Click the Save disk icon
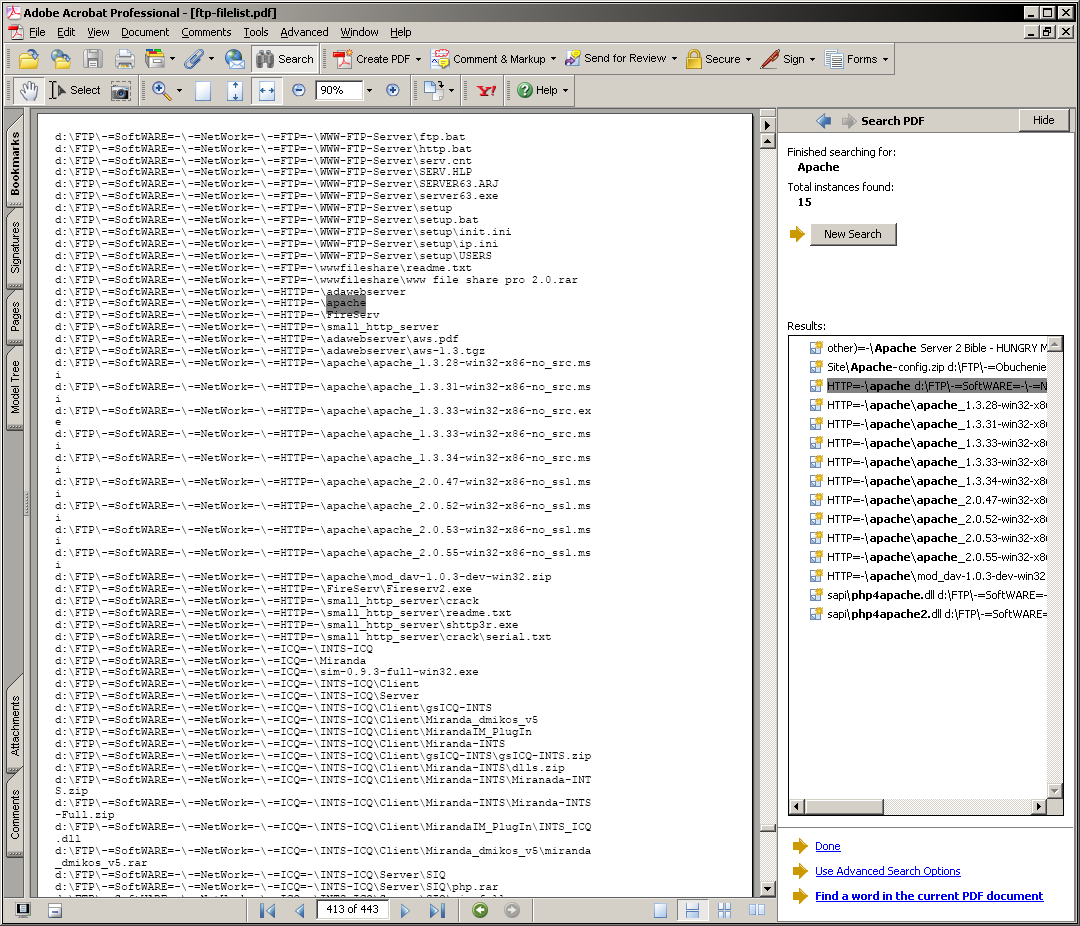Screen dimensions: 1080x926 coord(92,59)
